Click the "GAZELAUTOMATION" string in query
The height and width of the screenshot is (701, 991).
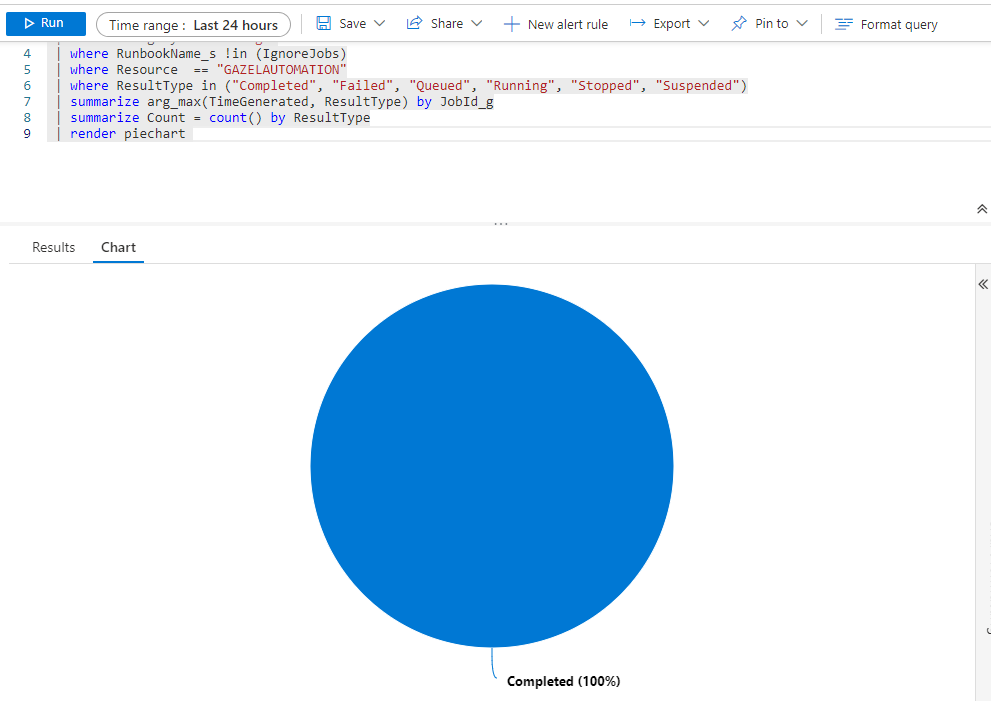[x=281, y=70]
